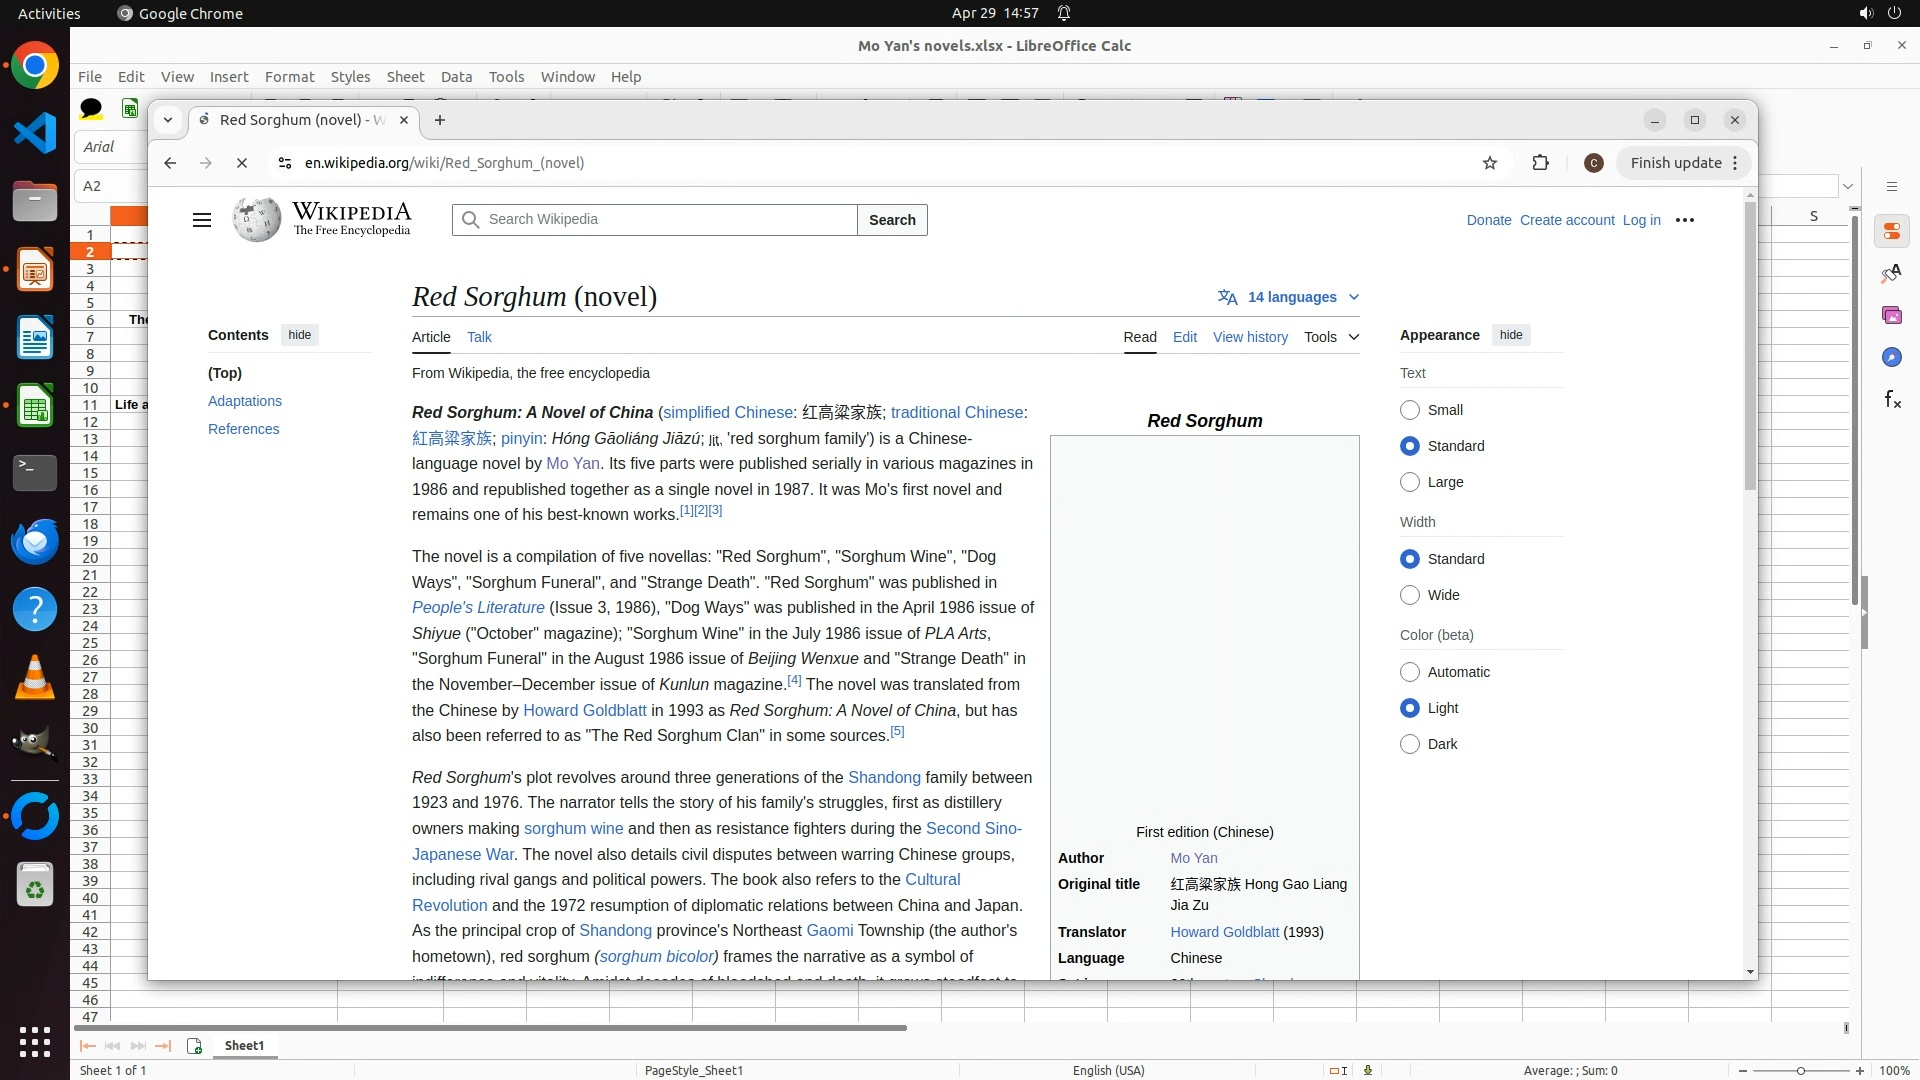1920x1080 pixels.
Task: Open the Calc sidebar Navigator icon
Action: (x=1892, y=357)
